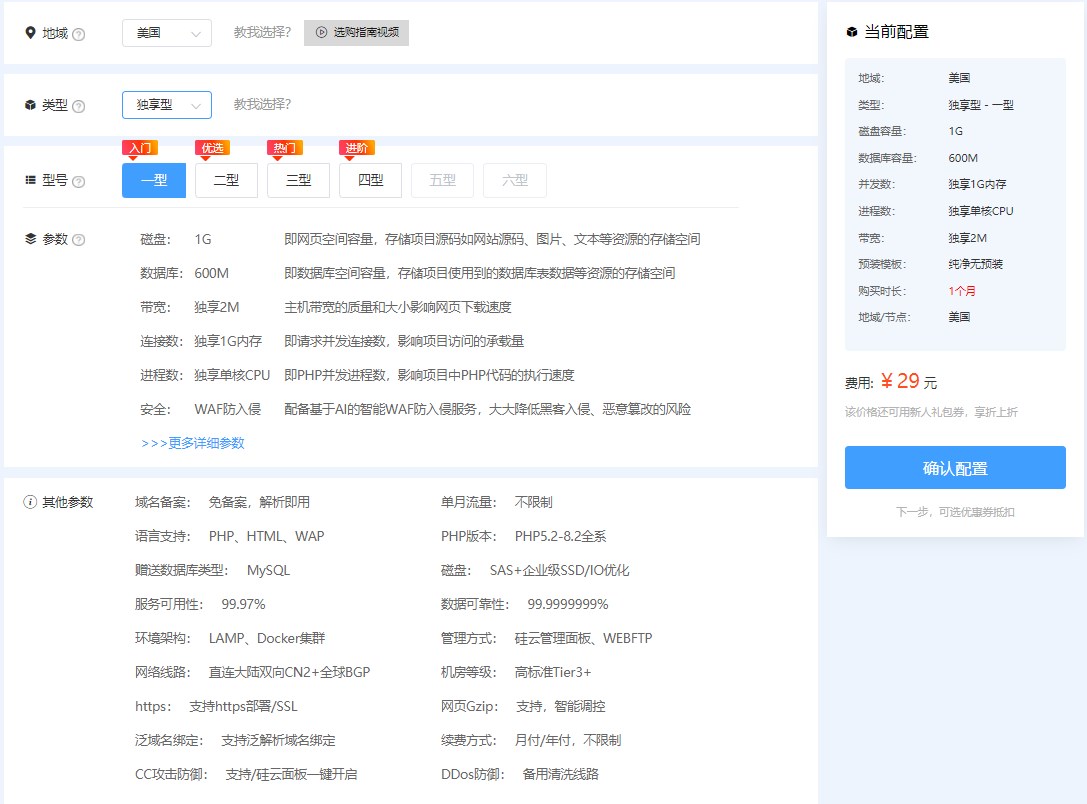Click the parameters icon beside 参数

pyautogui.click(x=30, y=239)
